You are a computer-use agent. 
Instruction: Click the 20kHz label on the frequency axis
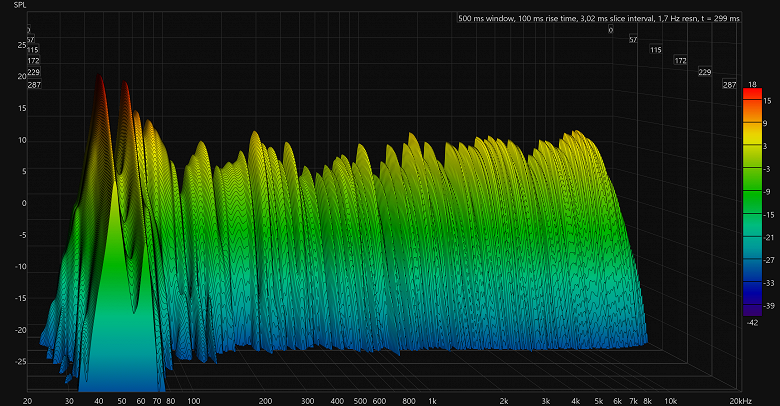(741, 401)
